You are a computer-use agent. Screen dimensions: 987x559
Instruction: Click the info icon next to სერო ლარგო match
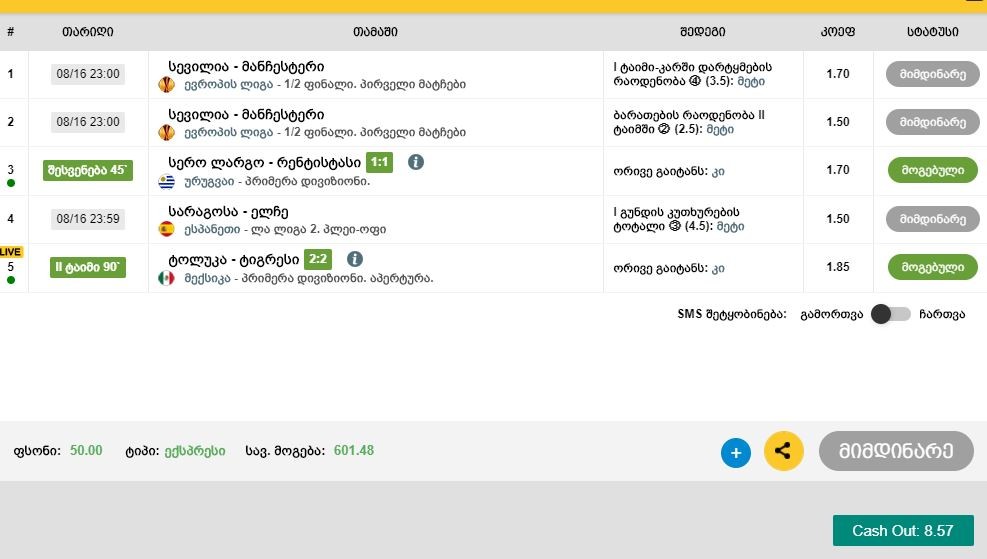[x=415, y=162]
